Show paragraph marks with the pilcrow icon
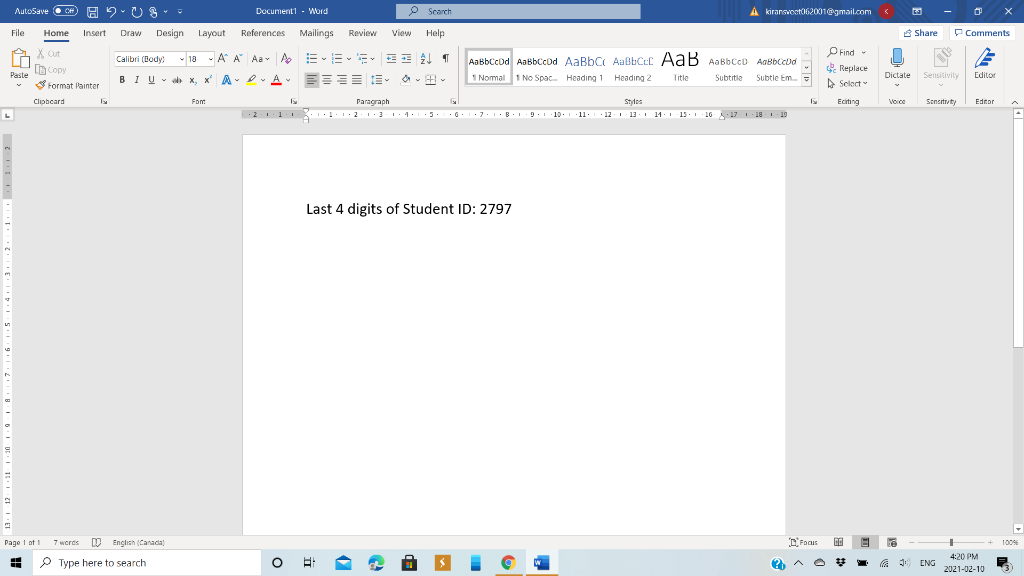This screenshot has width=1024, height=576. tap(446, 58)
